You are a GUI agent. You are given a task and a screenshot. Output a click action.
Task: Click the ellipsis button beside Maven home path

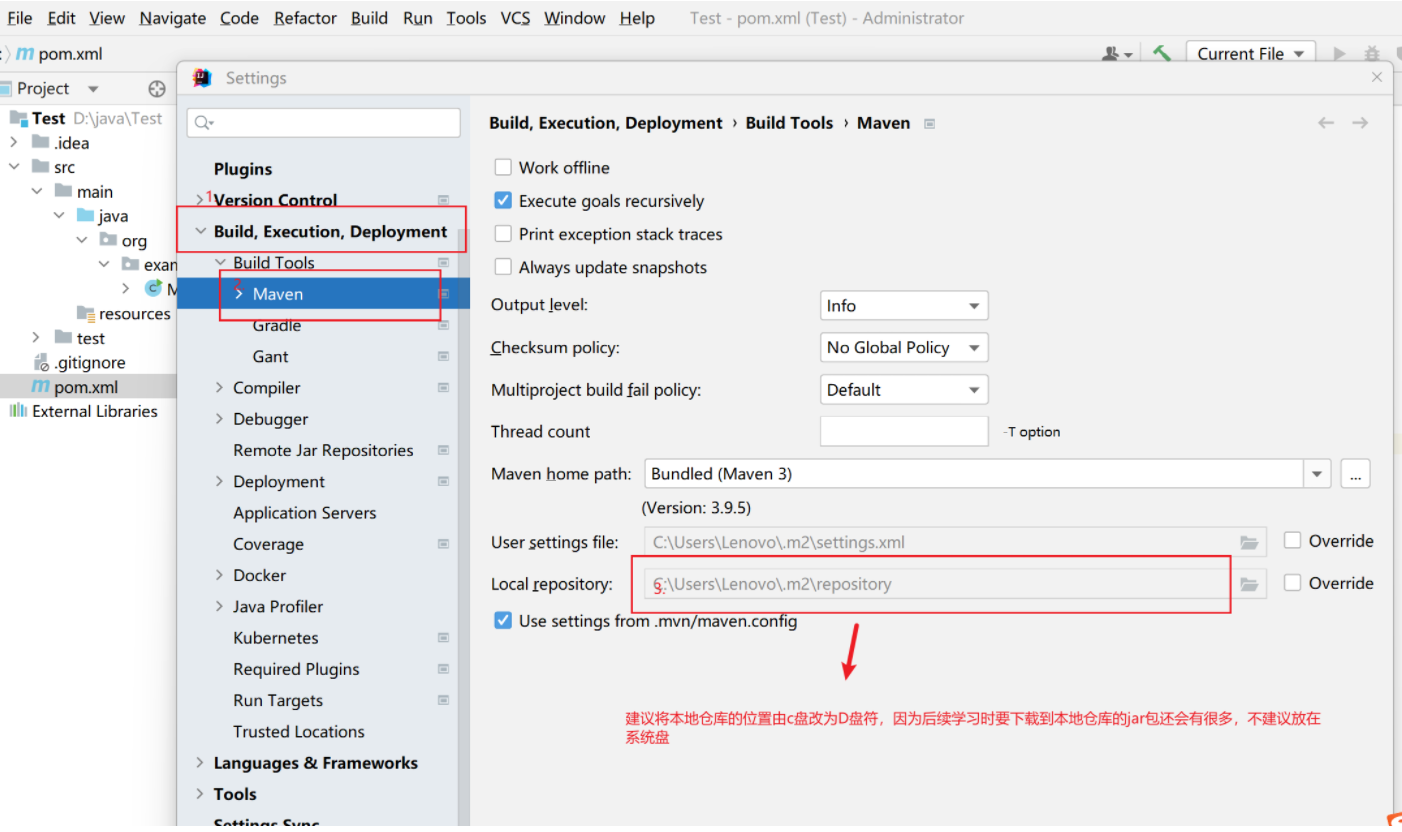pyautogui.click(x=1355, y=474)
